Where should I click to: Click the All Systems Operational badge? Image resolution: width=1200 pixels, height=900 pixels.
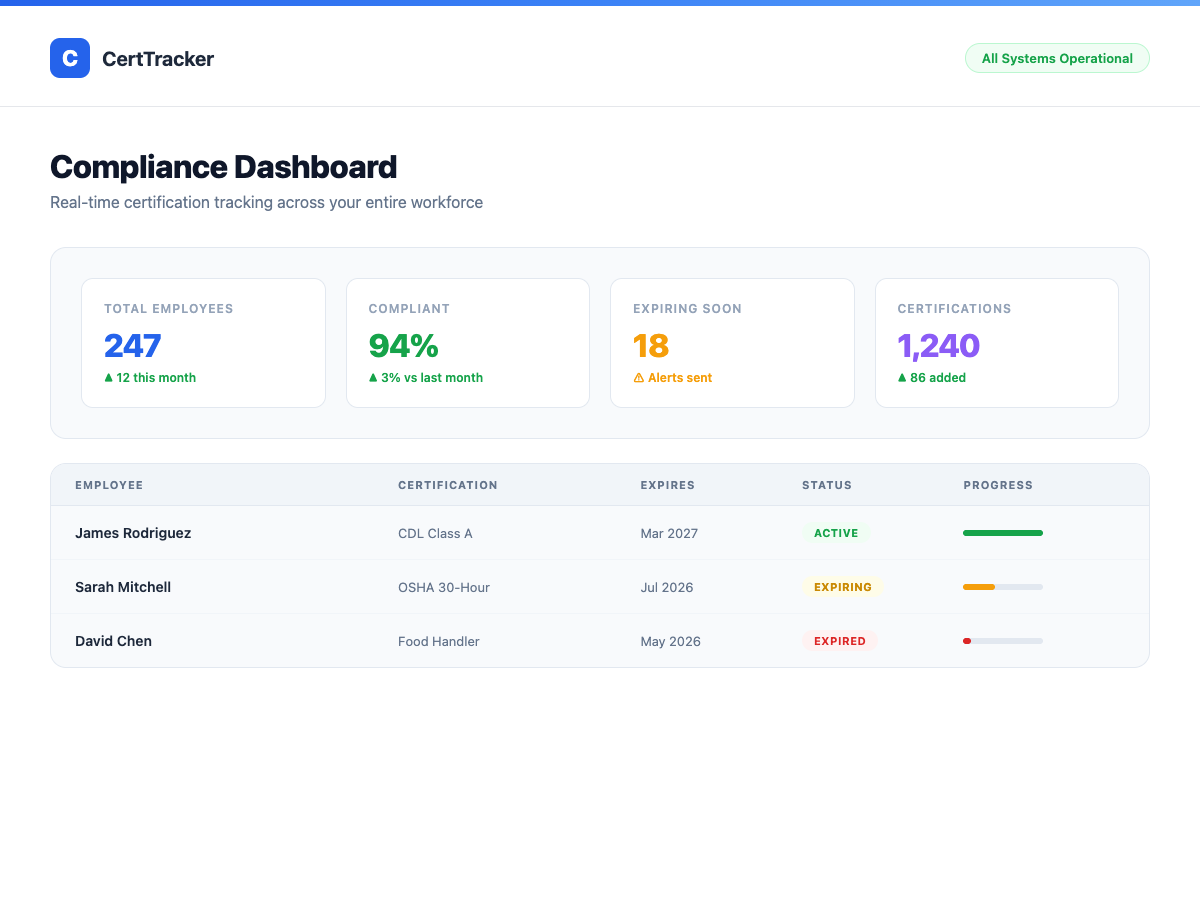coord(1057,58)
